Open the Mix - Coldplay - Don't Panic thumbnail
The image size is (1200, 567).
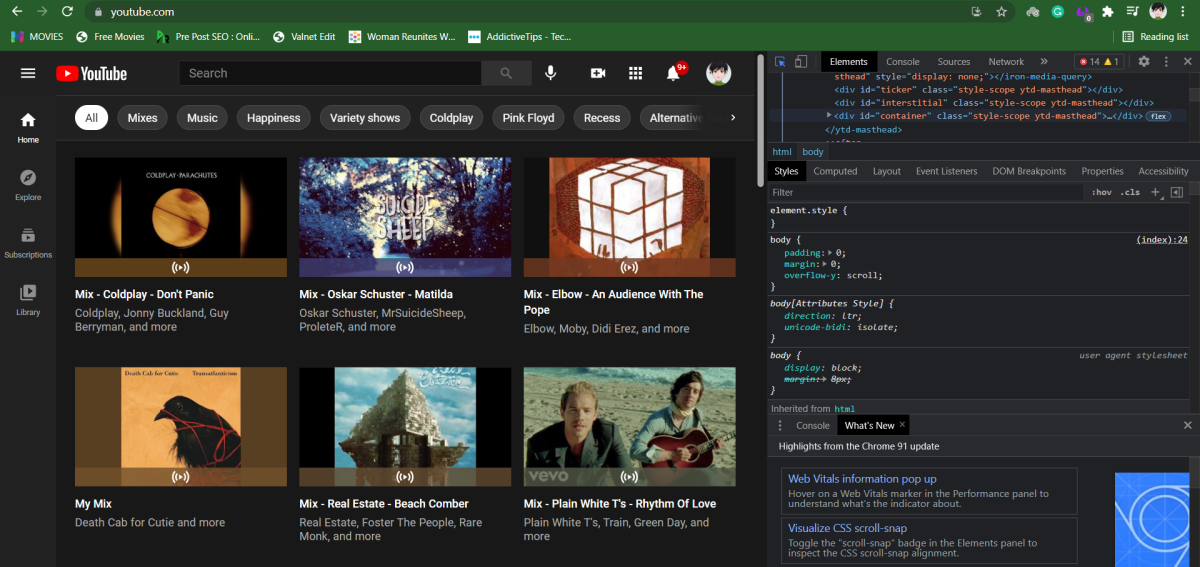tap(180, 217)
